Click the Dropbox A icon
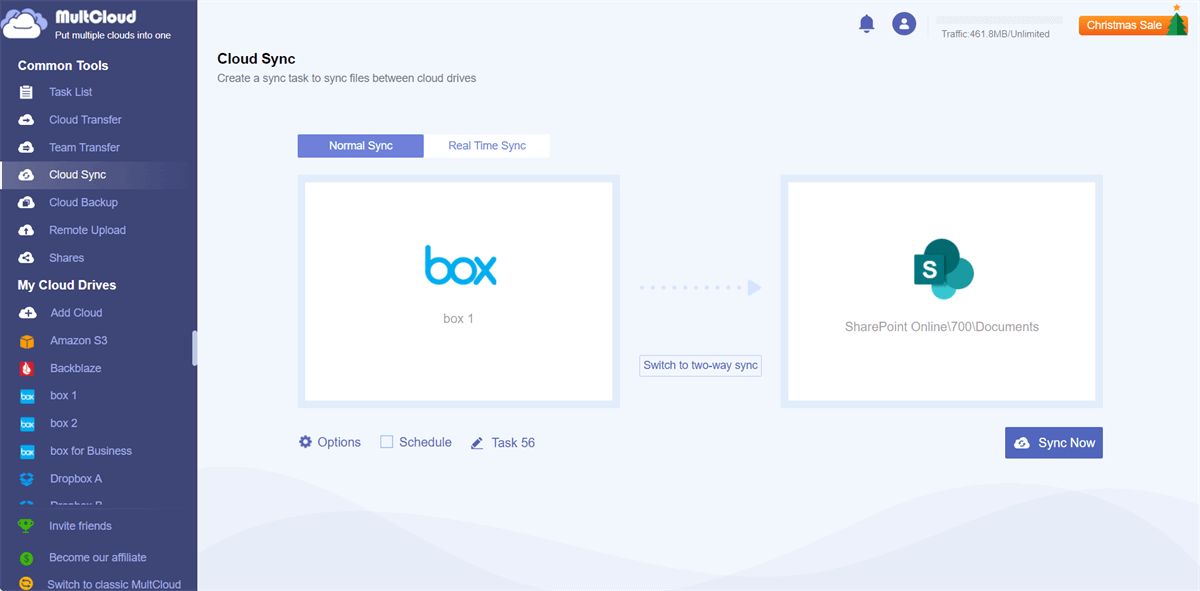 click(27, 479)
